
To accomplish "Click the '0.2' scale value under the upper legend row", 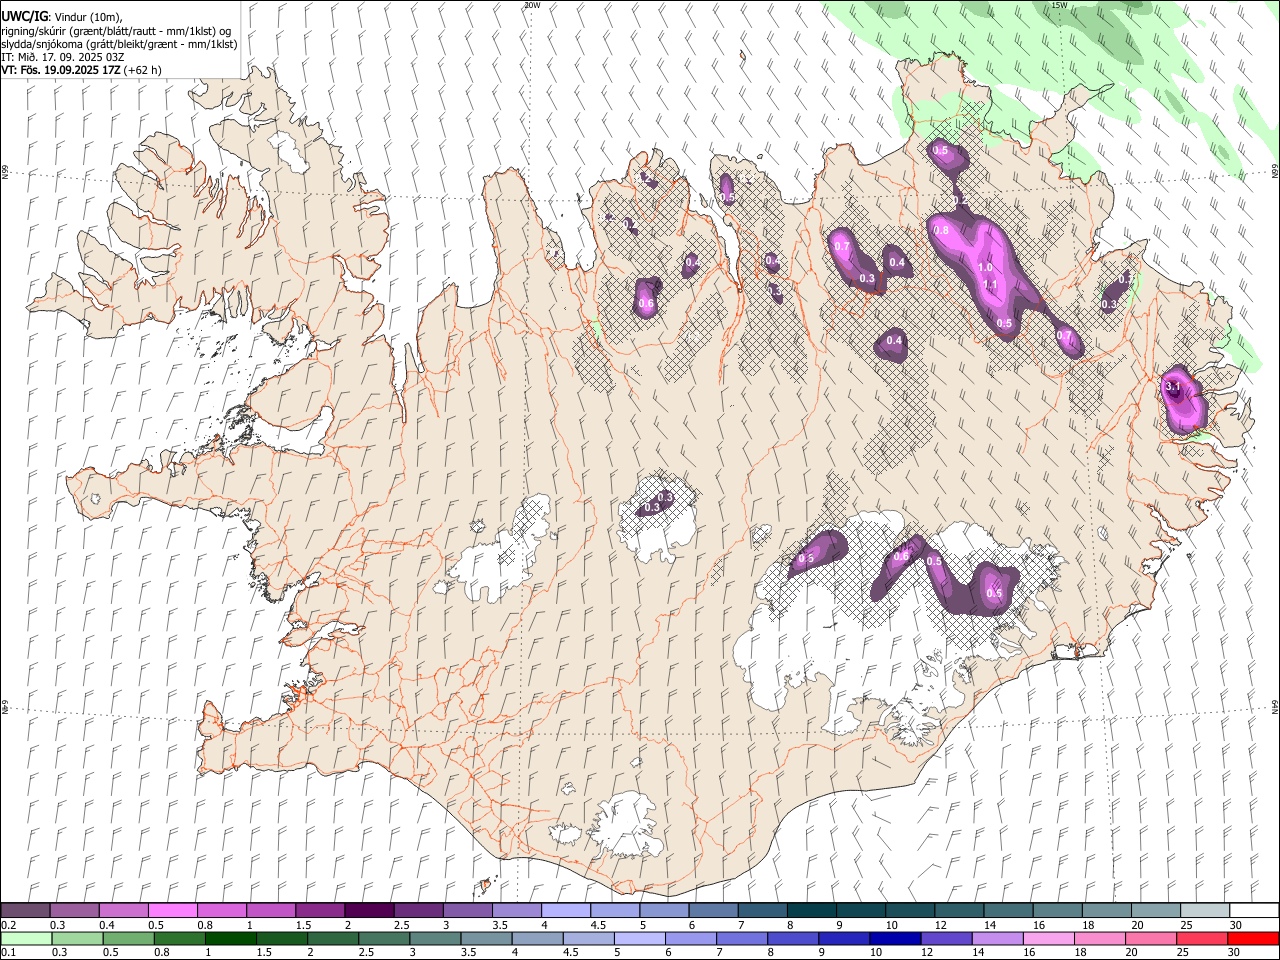I will (x=8, y=925).
